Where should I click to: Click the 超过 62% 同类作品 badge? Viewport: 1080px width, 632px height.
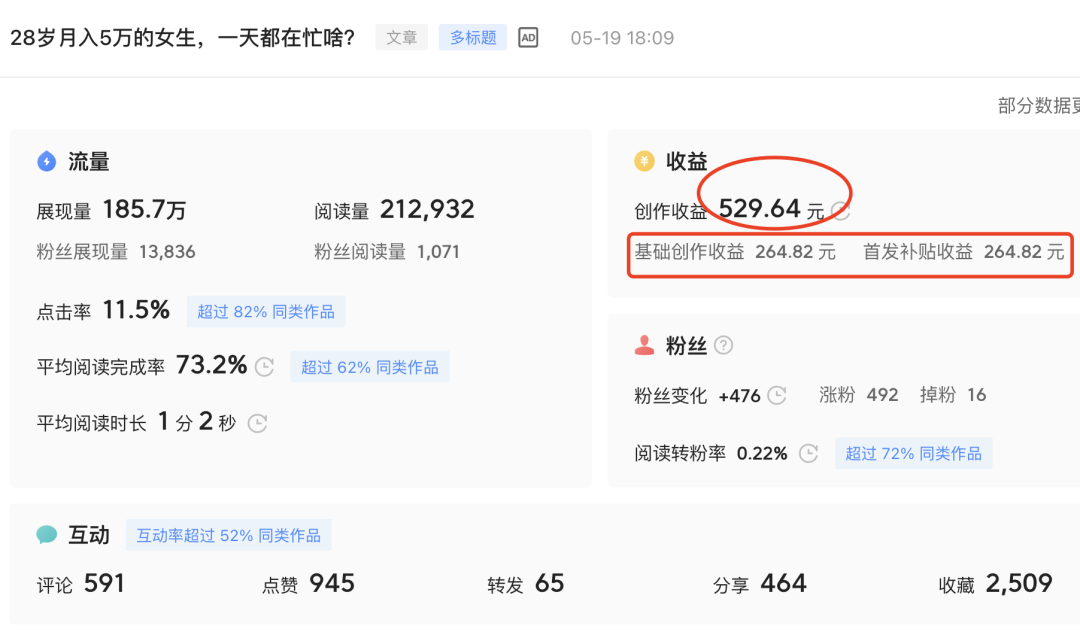(370, 367)
